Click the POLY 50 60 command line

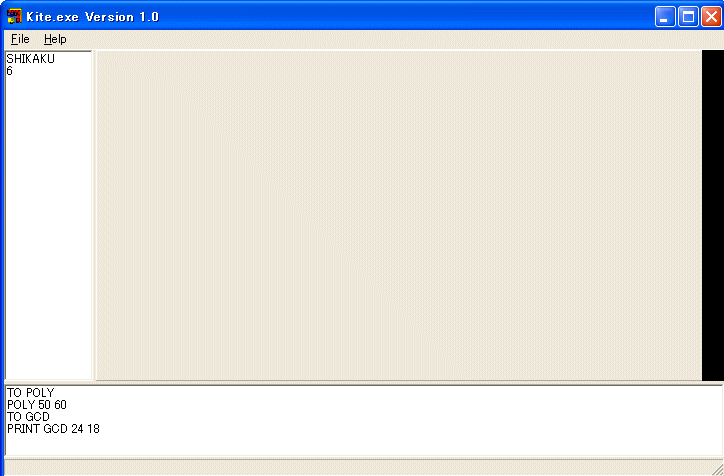(x=37, y=404)
